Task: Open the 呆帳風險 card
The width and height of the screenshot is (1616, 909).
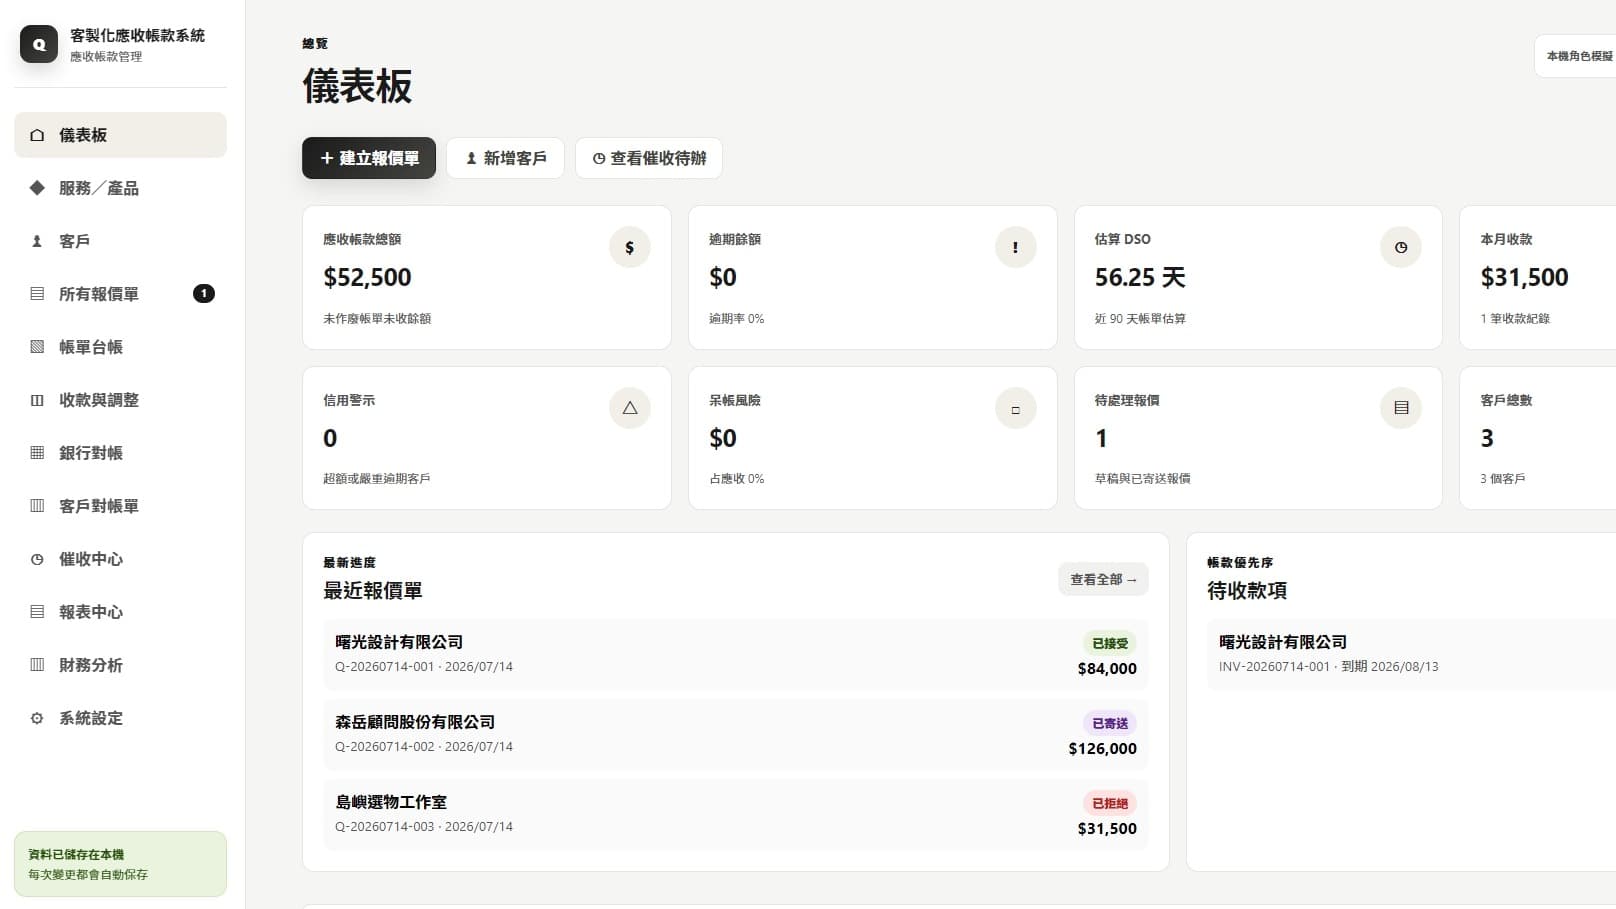Action: 873,438
